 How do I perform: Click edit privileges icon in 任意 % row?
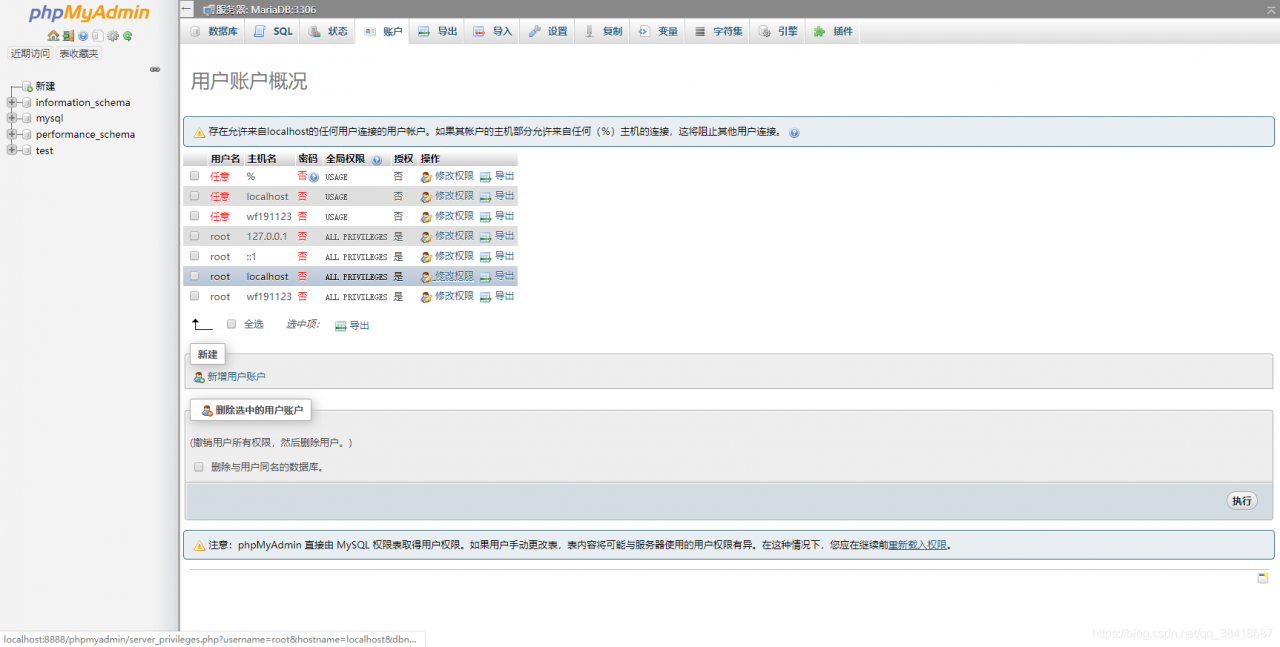[x=426, y=177]
